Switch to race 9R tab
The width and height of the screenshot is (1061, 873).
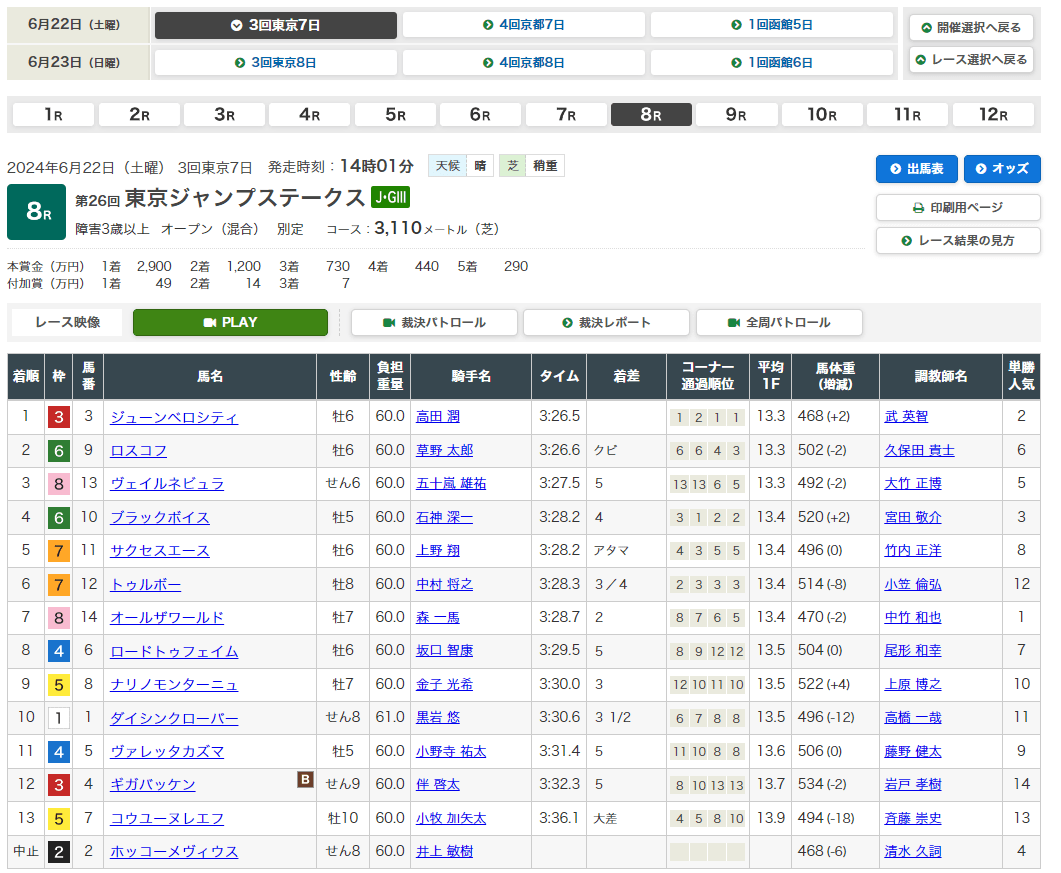(736, 114)
